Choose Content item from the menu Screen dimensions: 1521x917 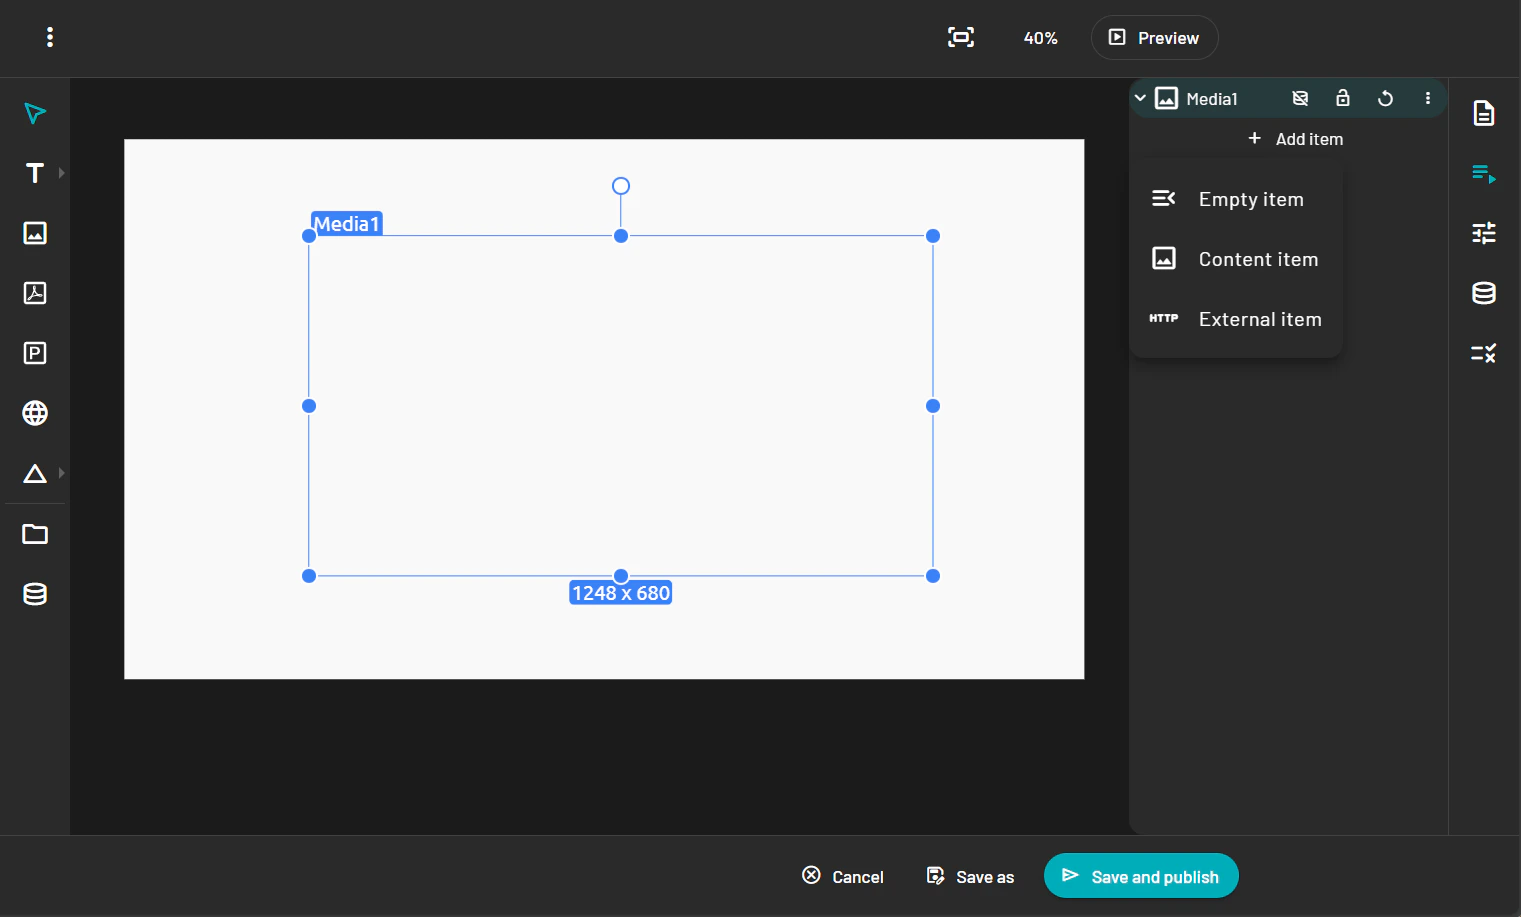point(1236,259)
